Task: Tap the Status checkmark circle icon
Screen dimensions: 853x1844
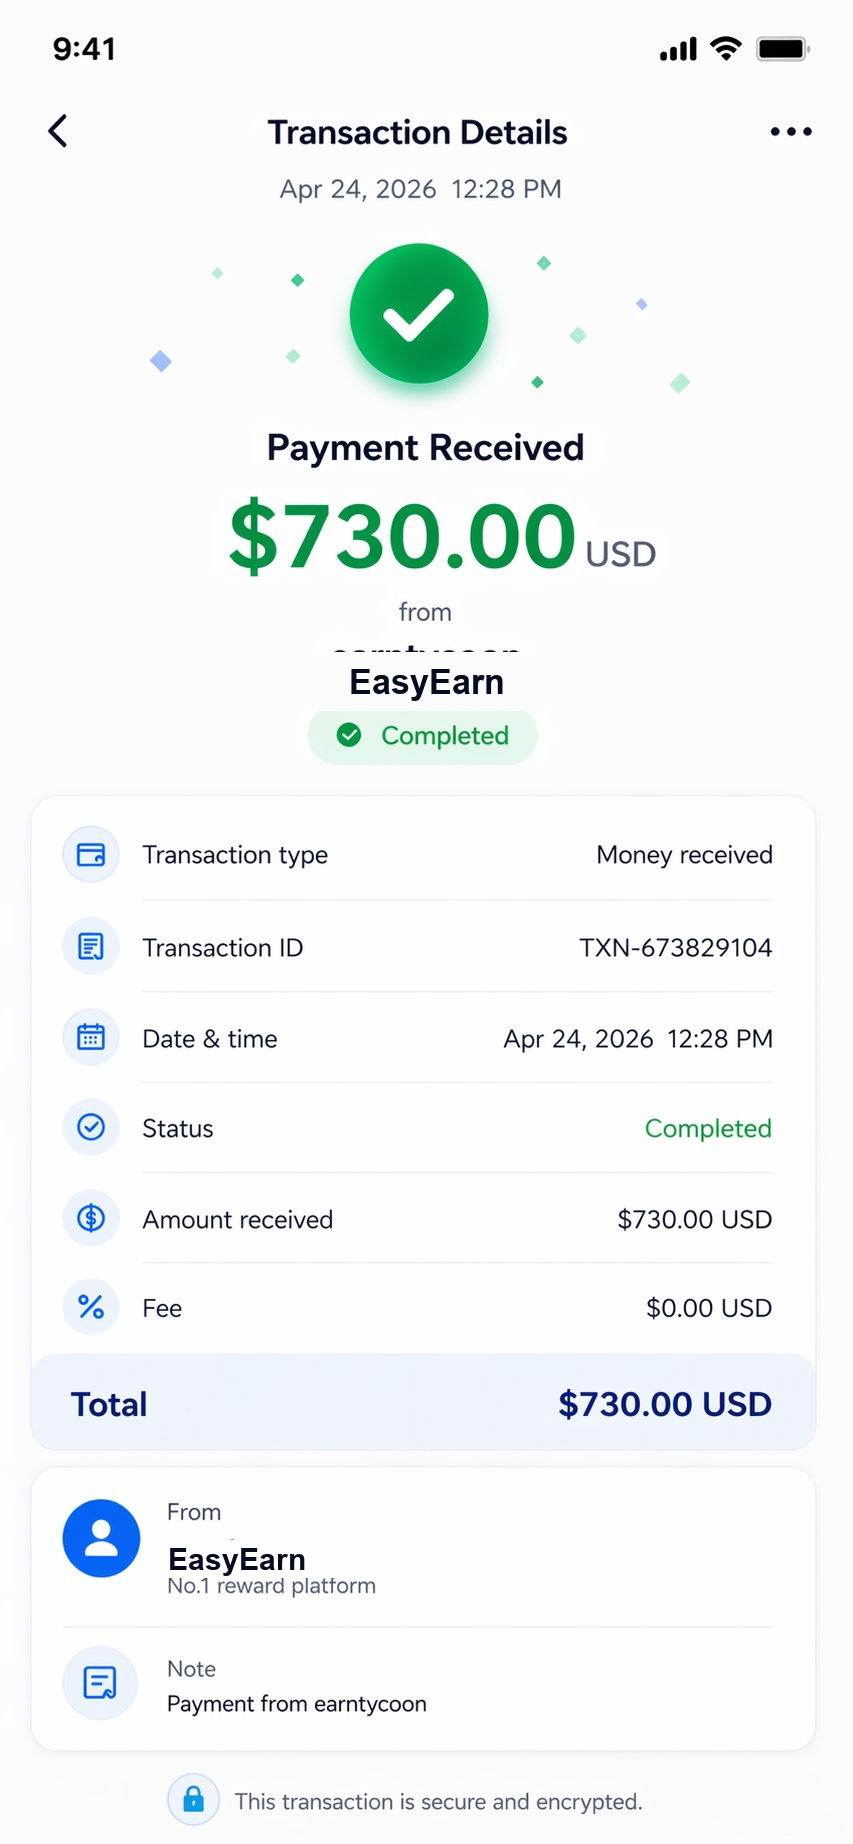Action: coord(91,1127)
